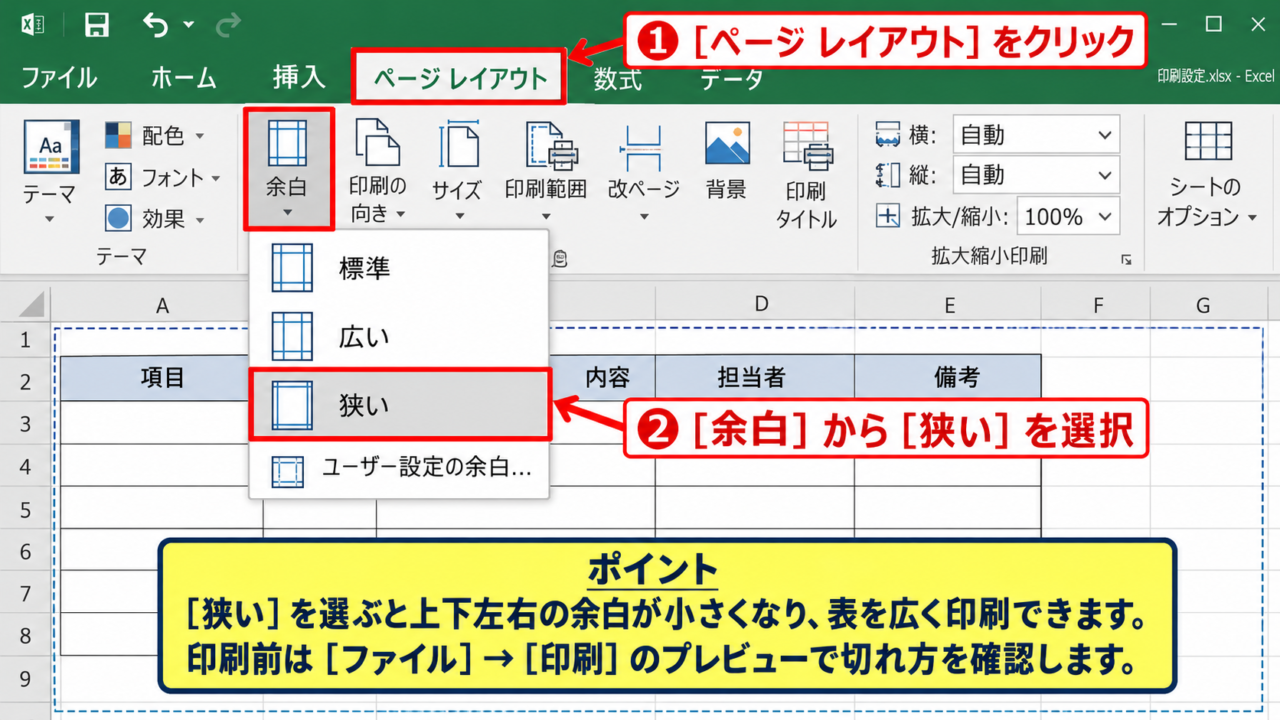Open the 横 width 自動 combo box
Screen dimensions: 1280x720
coord(1036,135)
